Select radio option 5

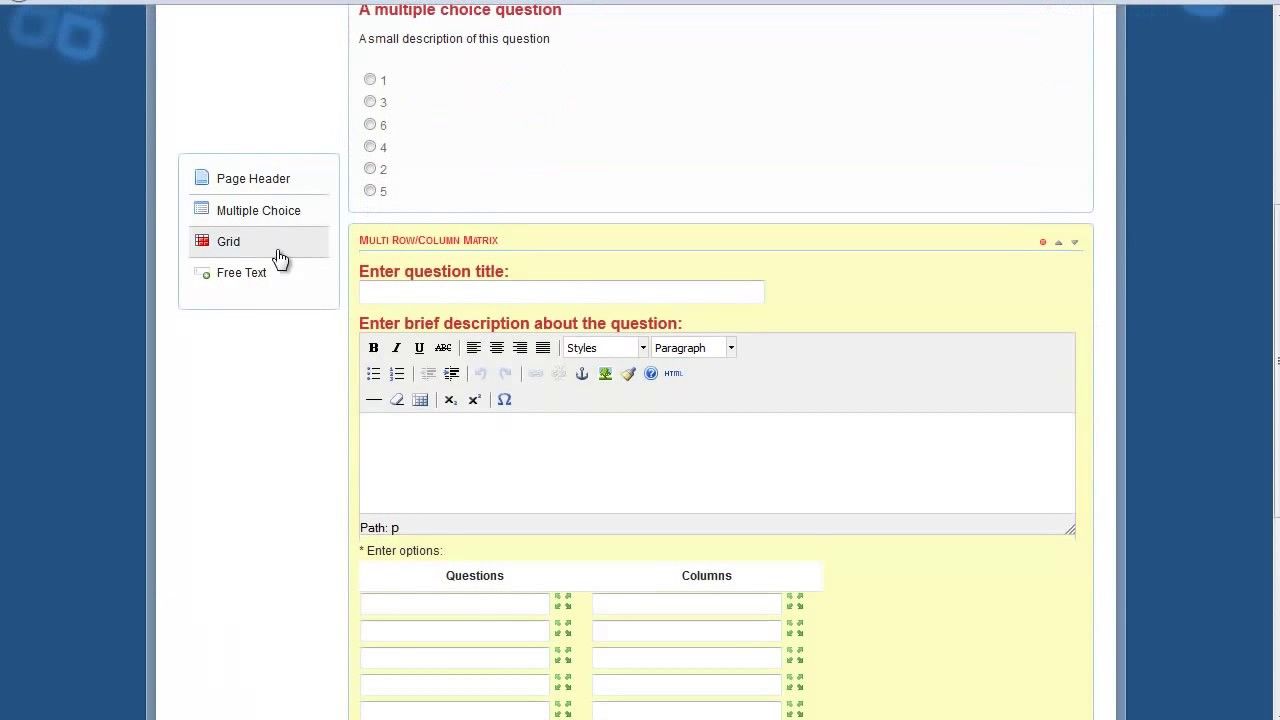(x=370, y=190)
